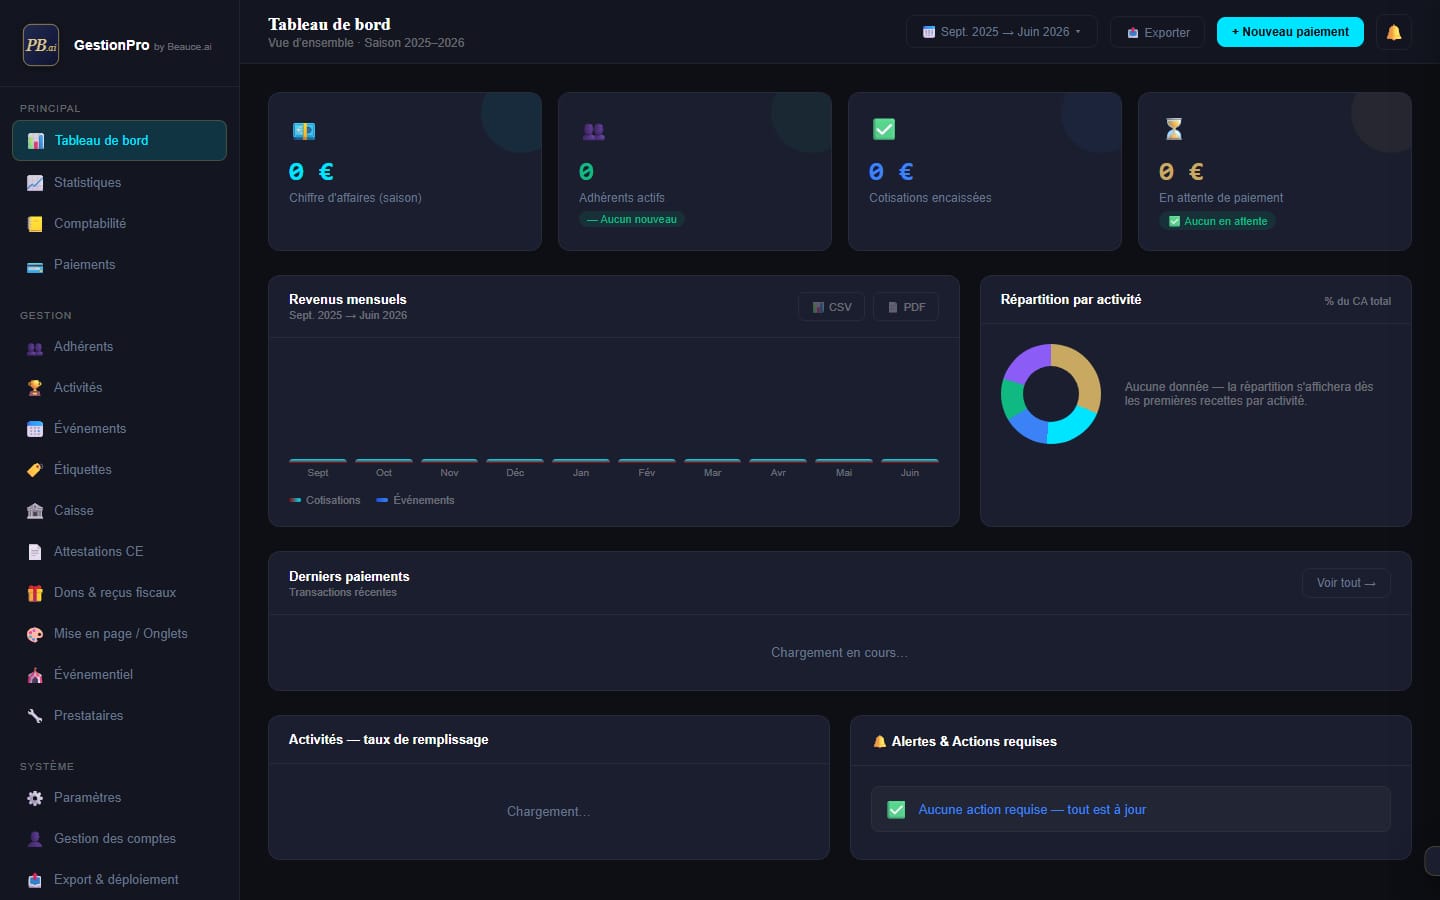Open Voir tout in Derniers paiements
The height and width of the screenshot is (900, 1440).
coord(1346,583)
